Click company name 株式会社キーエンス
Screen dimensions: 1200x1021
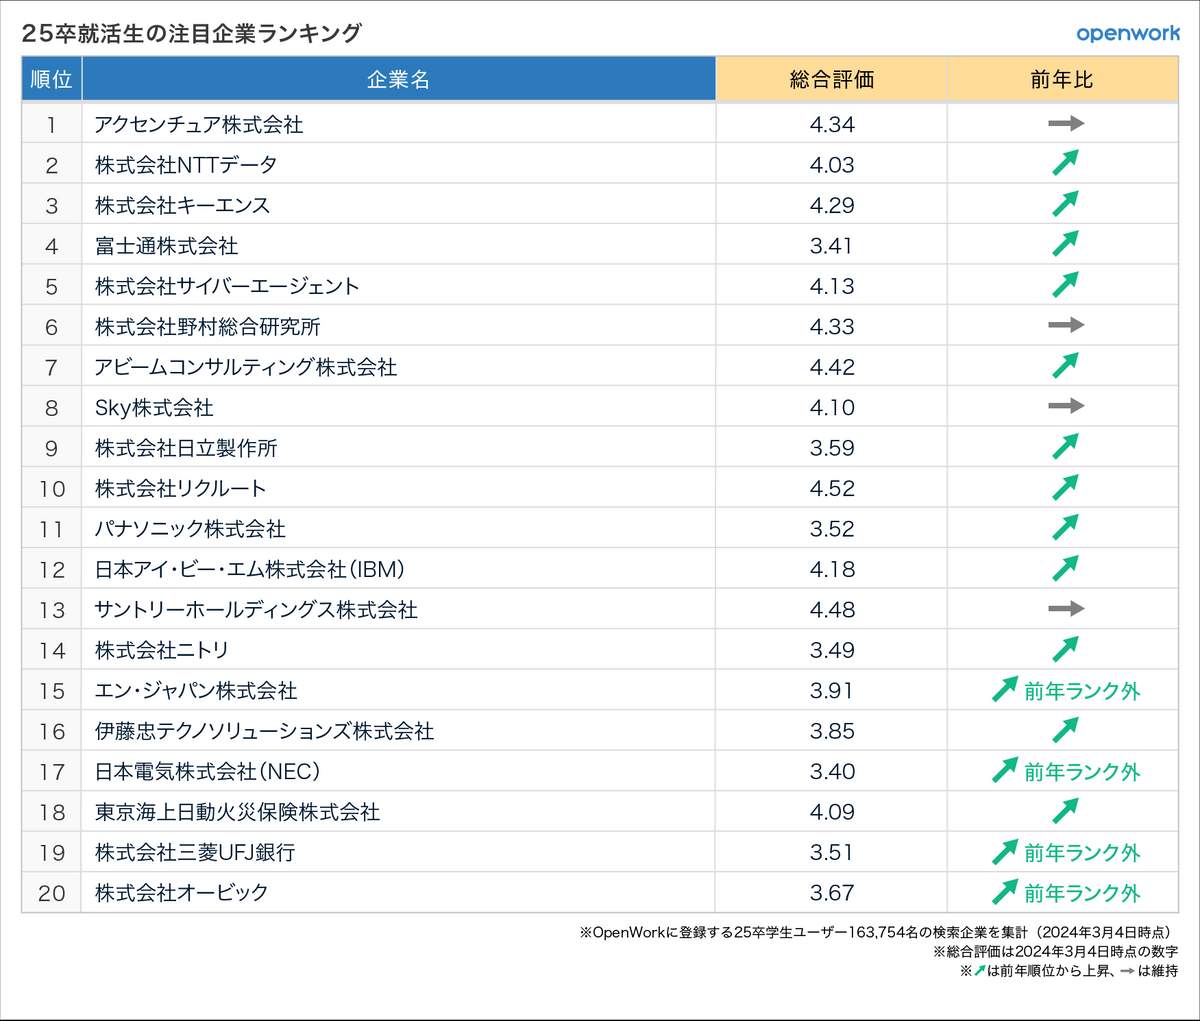tap(182, 205)
